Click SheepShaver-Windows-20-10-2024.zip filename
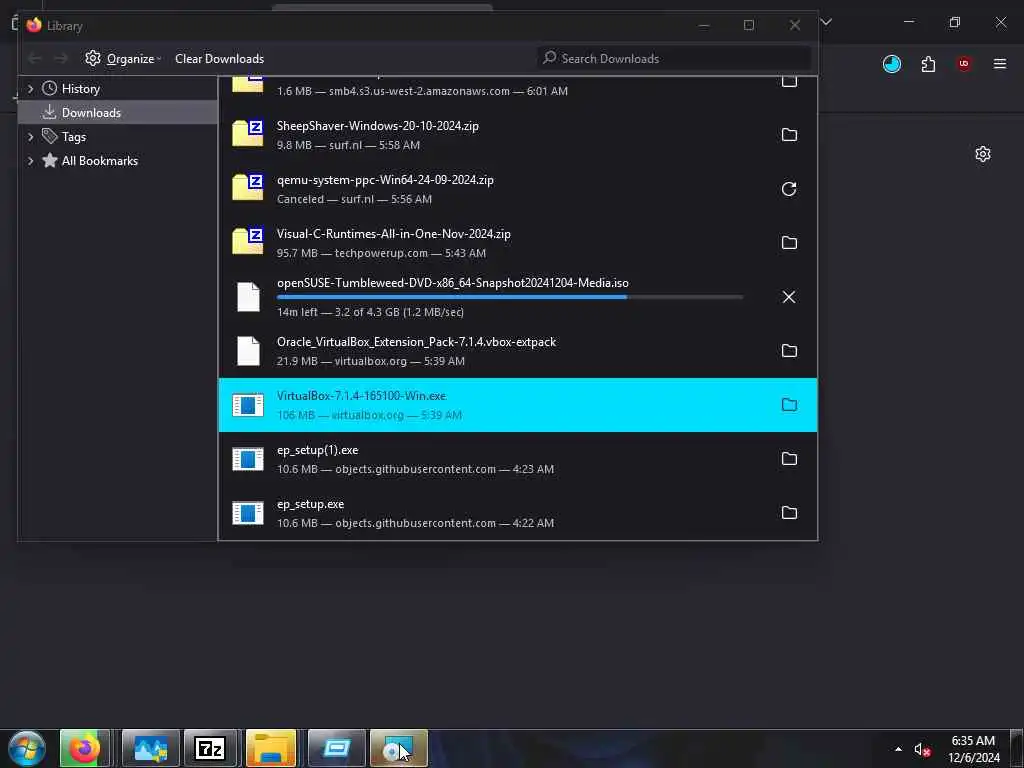 [x=377, y=126]
